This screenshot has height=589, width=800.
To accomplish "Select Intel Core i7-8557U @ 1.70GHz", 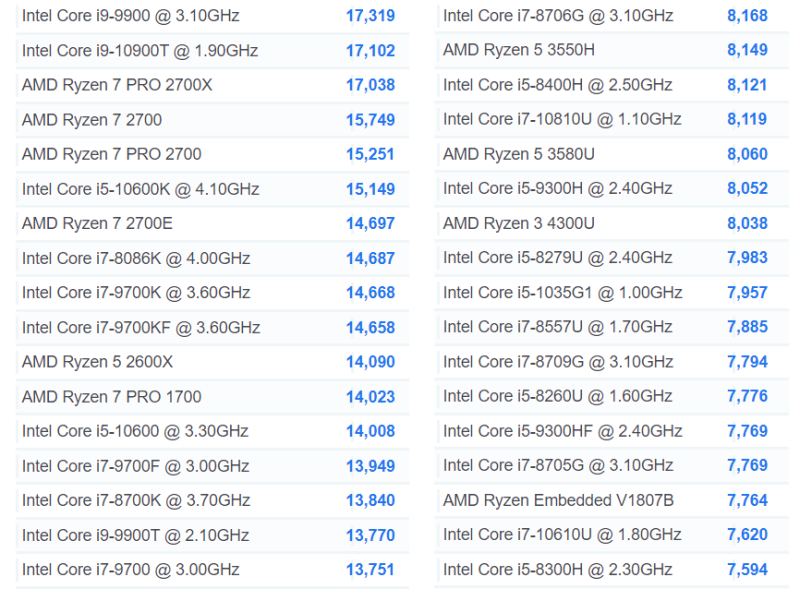I will pos(558,327).
